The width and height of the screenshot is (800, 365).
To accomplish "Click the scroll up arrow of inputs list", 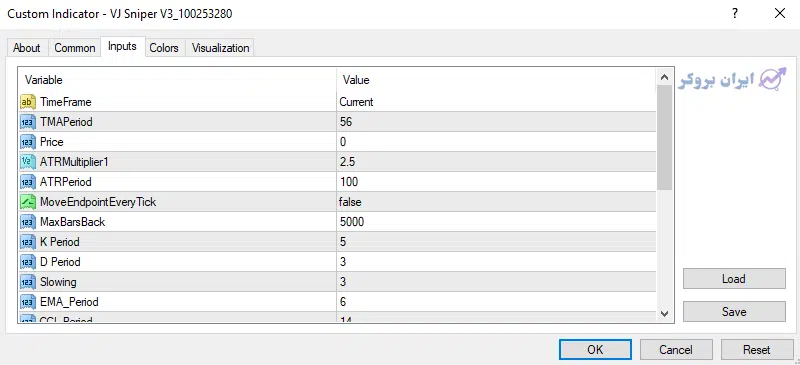I will (x=664, y=78).
